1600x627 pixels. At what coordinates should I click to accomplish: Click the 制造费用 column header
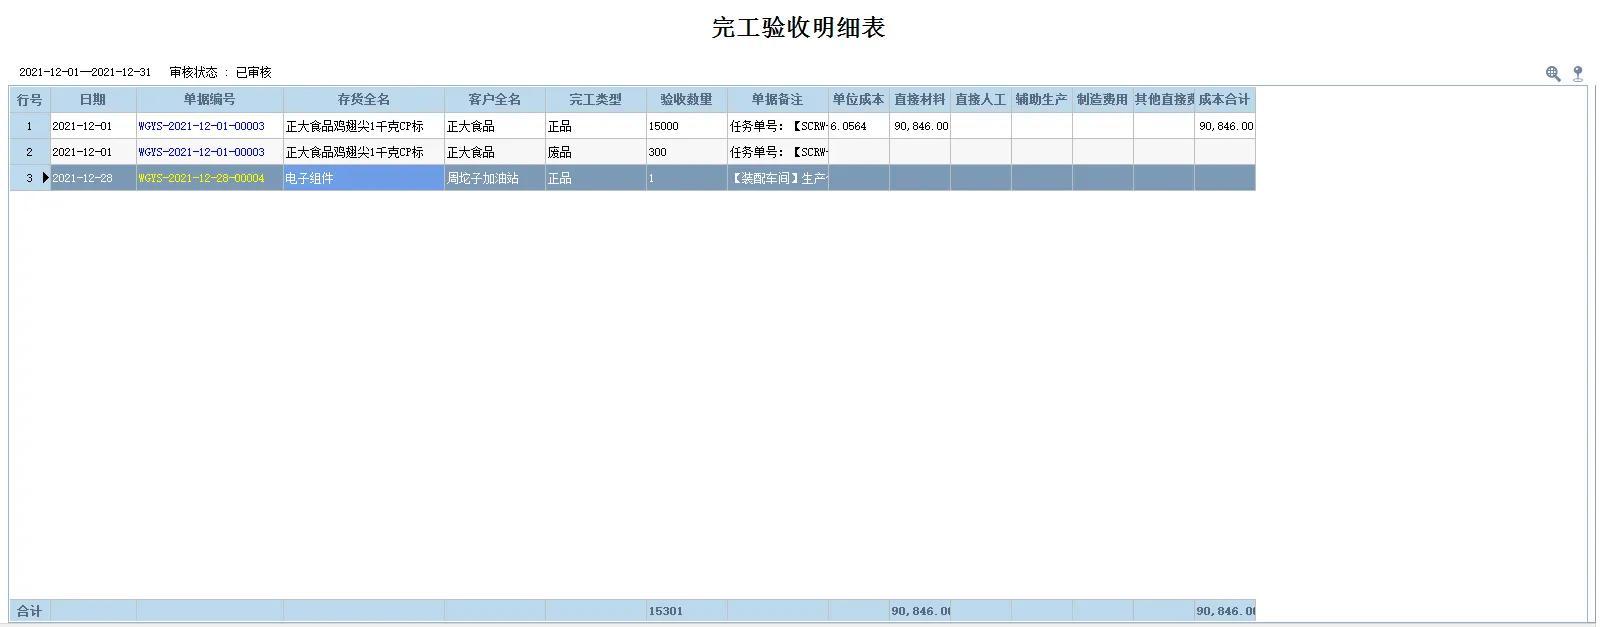point(1103,100)
